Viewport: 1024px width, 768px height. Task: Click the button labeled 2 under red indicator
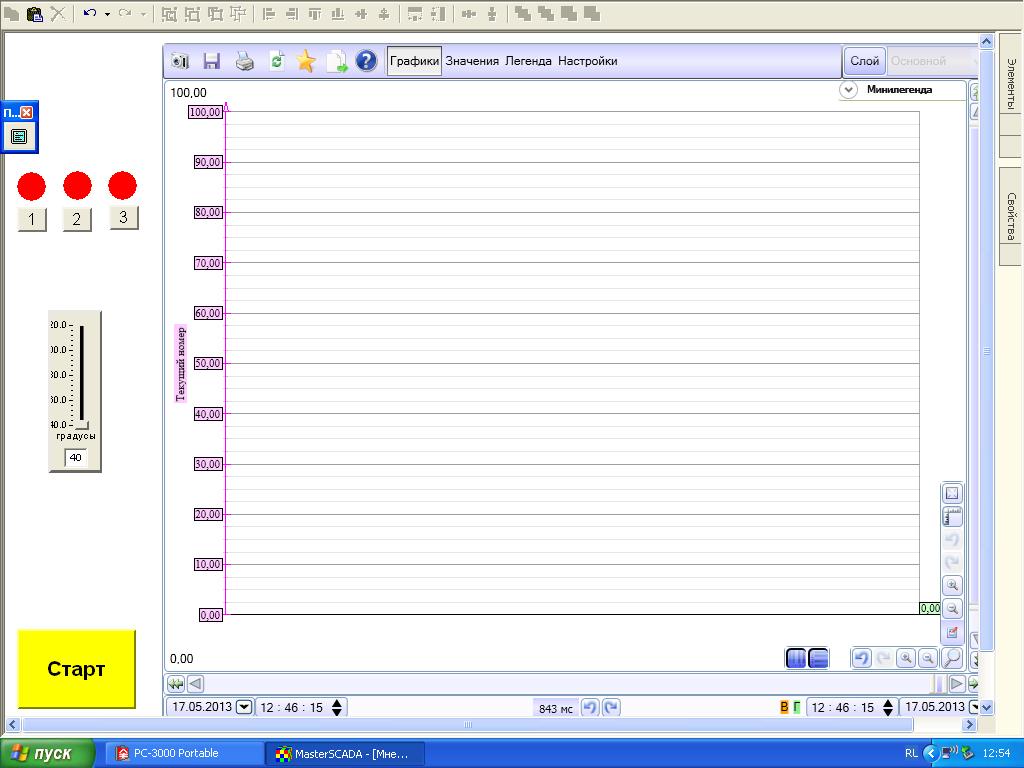[77, 219]
